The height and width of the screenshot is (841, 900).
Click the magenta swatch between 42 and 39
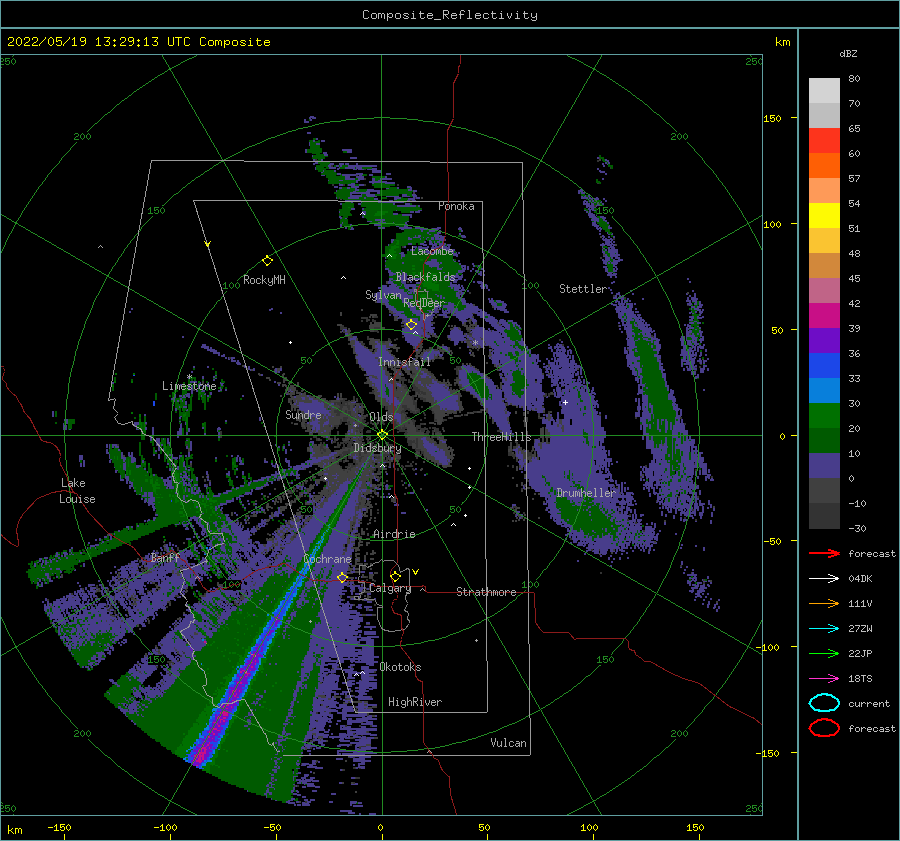[824, 315]
